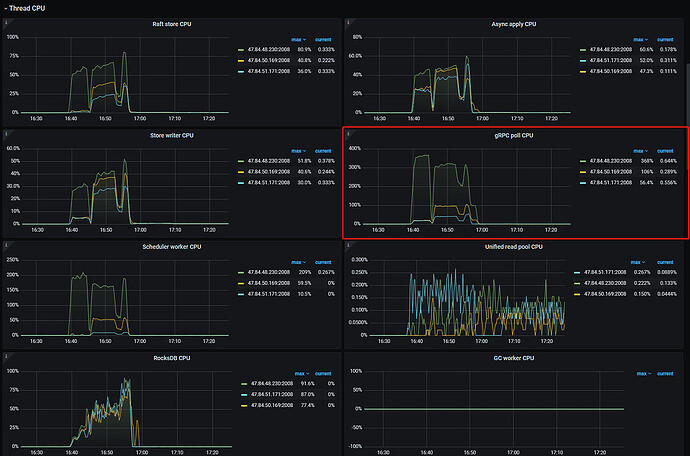Sort Raft store CPU legend by max
The width and height of the screenshot is (690, 456).
click(x=298, y=37)
